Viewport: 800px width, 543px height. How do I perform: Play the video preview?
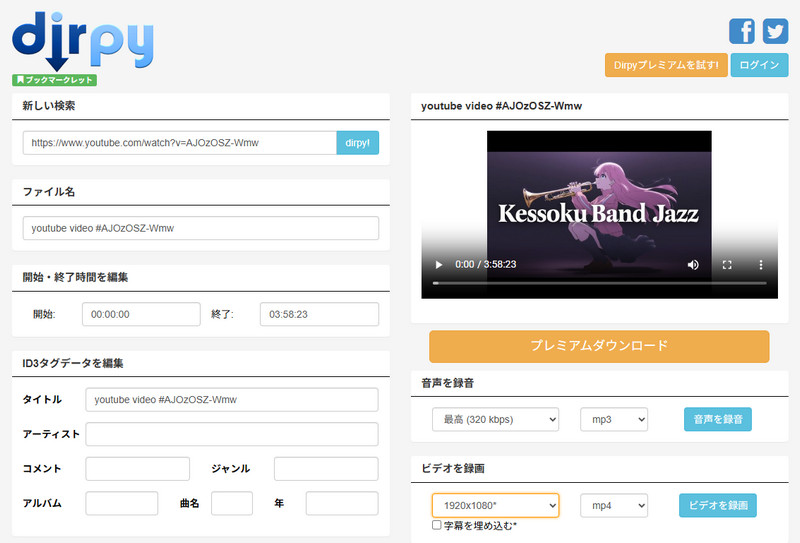(x=438, y=264)
